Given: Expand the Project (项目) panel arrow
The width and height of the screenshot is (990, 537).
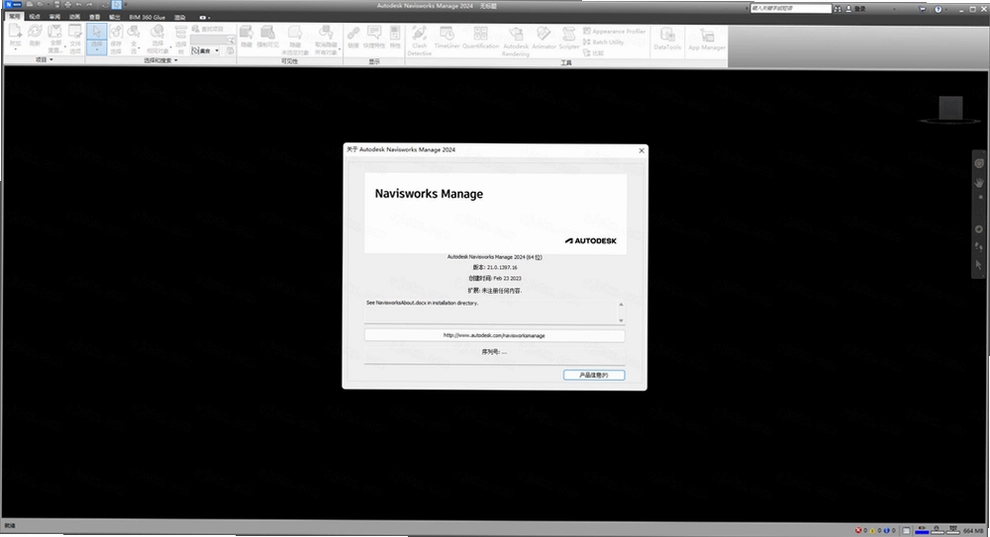Looking at the screenshot, I should [x=51, y=60].
